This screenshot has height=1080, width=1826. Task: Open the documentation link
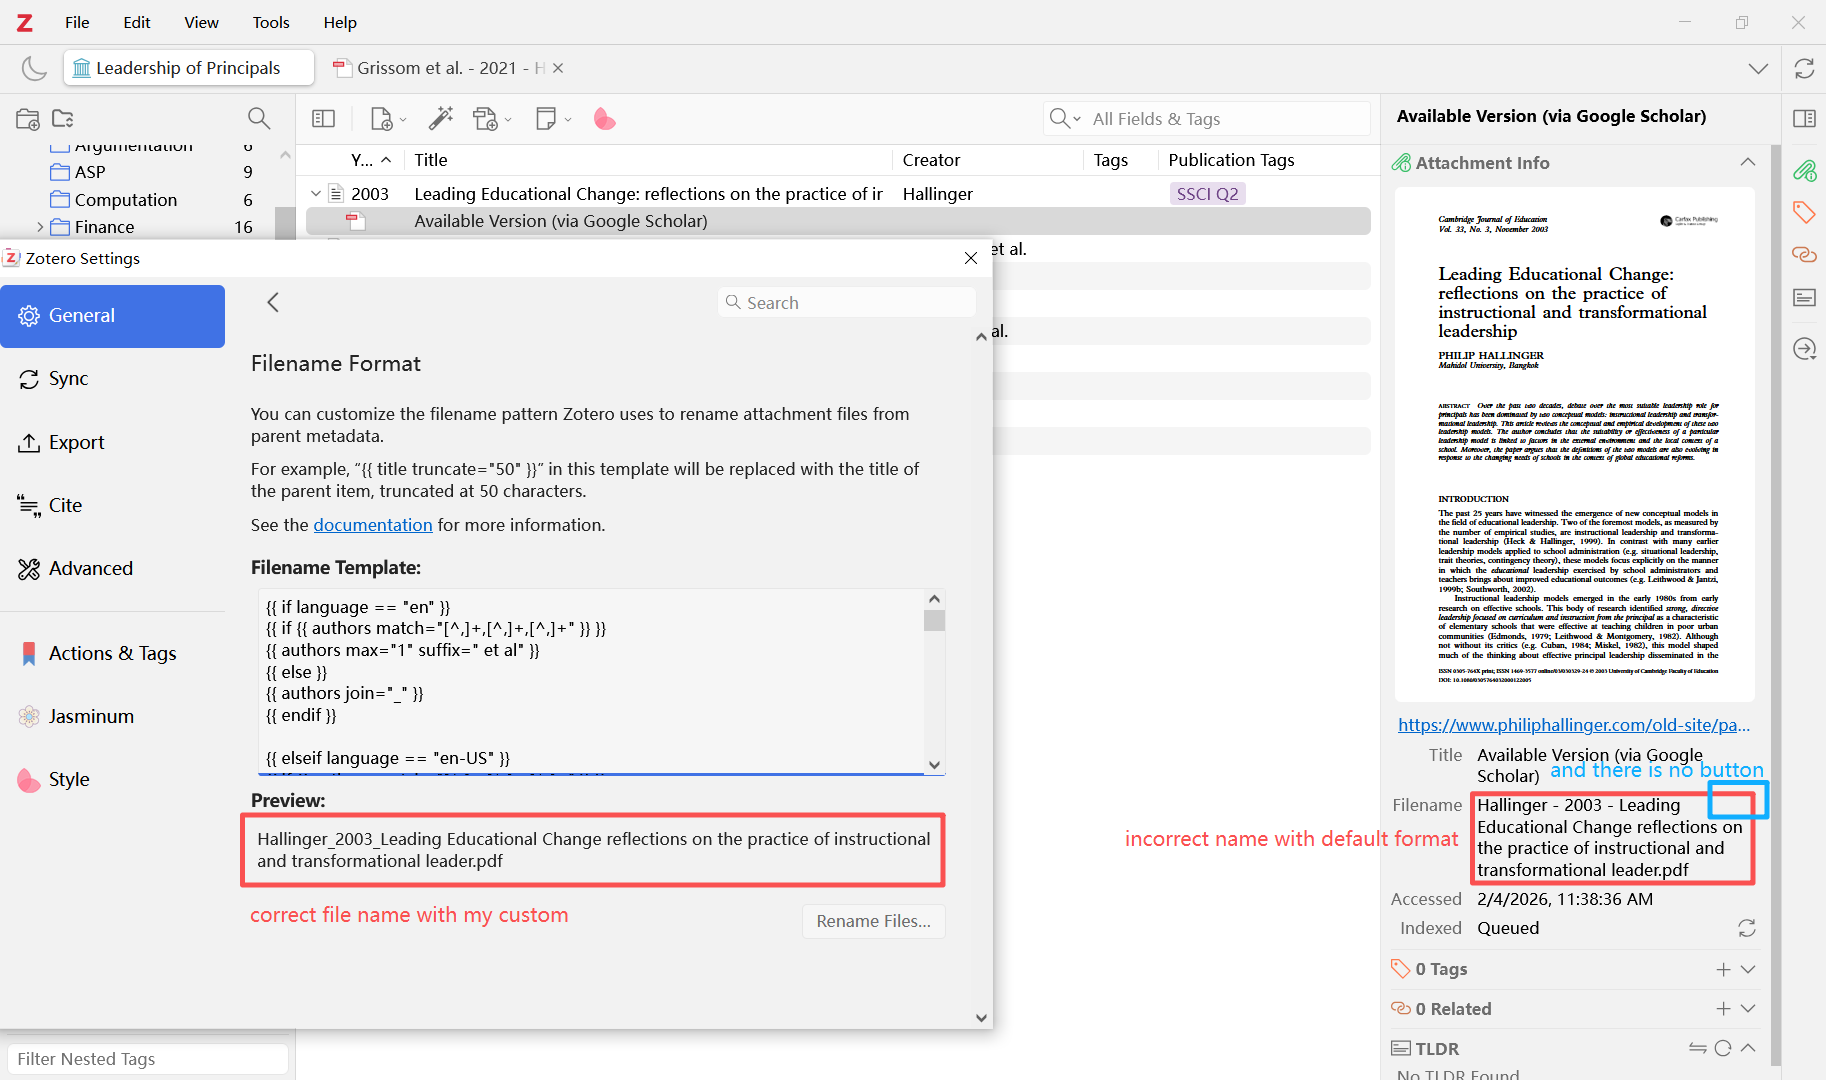(373, 525)
